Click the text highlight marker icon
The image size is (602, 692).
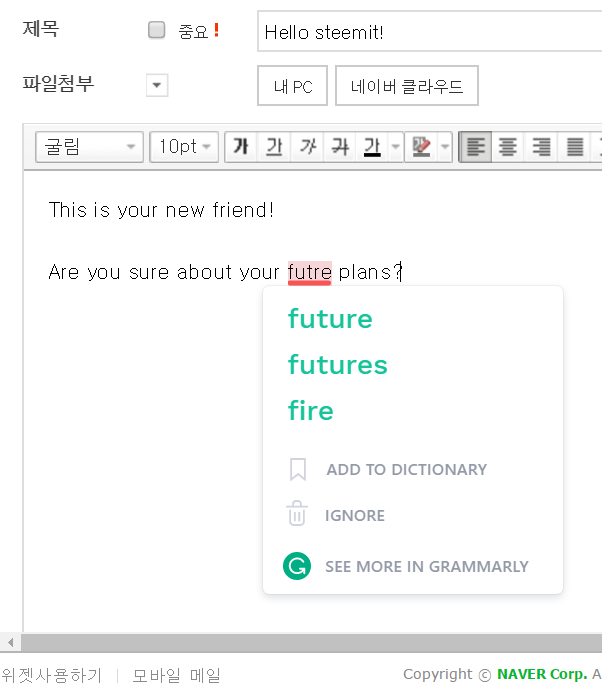(421, 147)
